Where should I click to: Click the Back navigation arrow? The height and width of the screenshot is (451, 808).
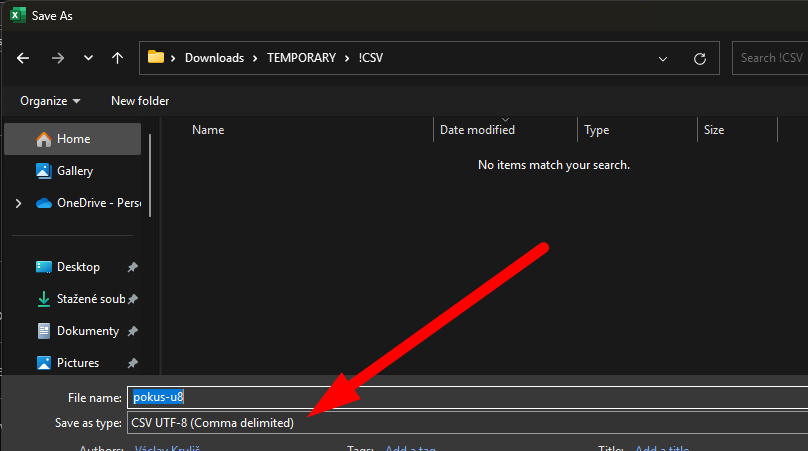(x=23, y=58)
